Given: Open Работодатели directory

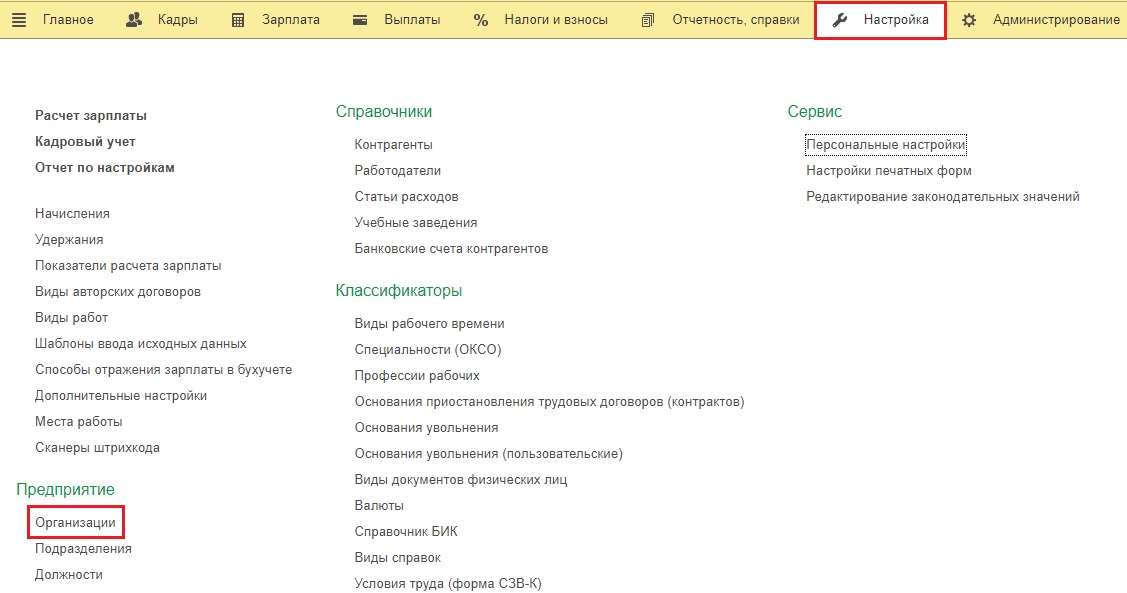Looking at the screenshot, I should coord(398,170).
